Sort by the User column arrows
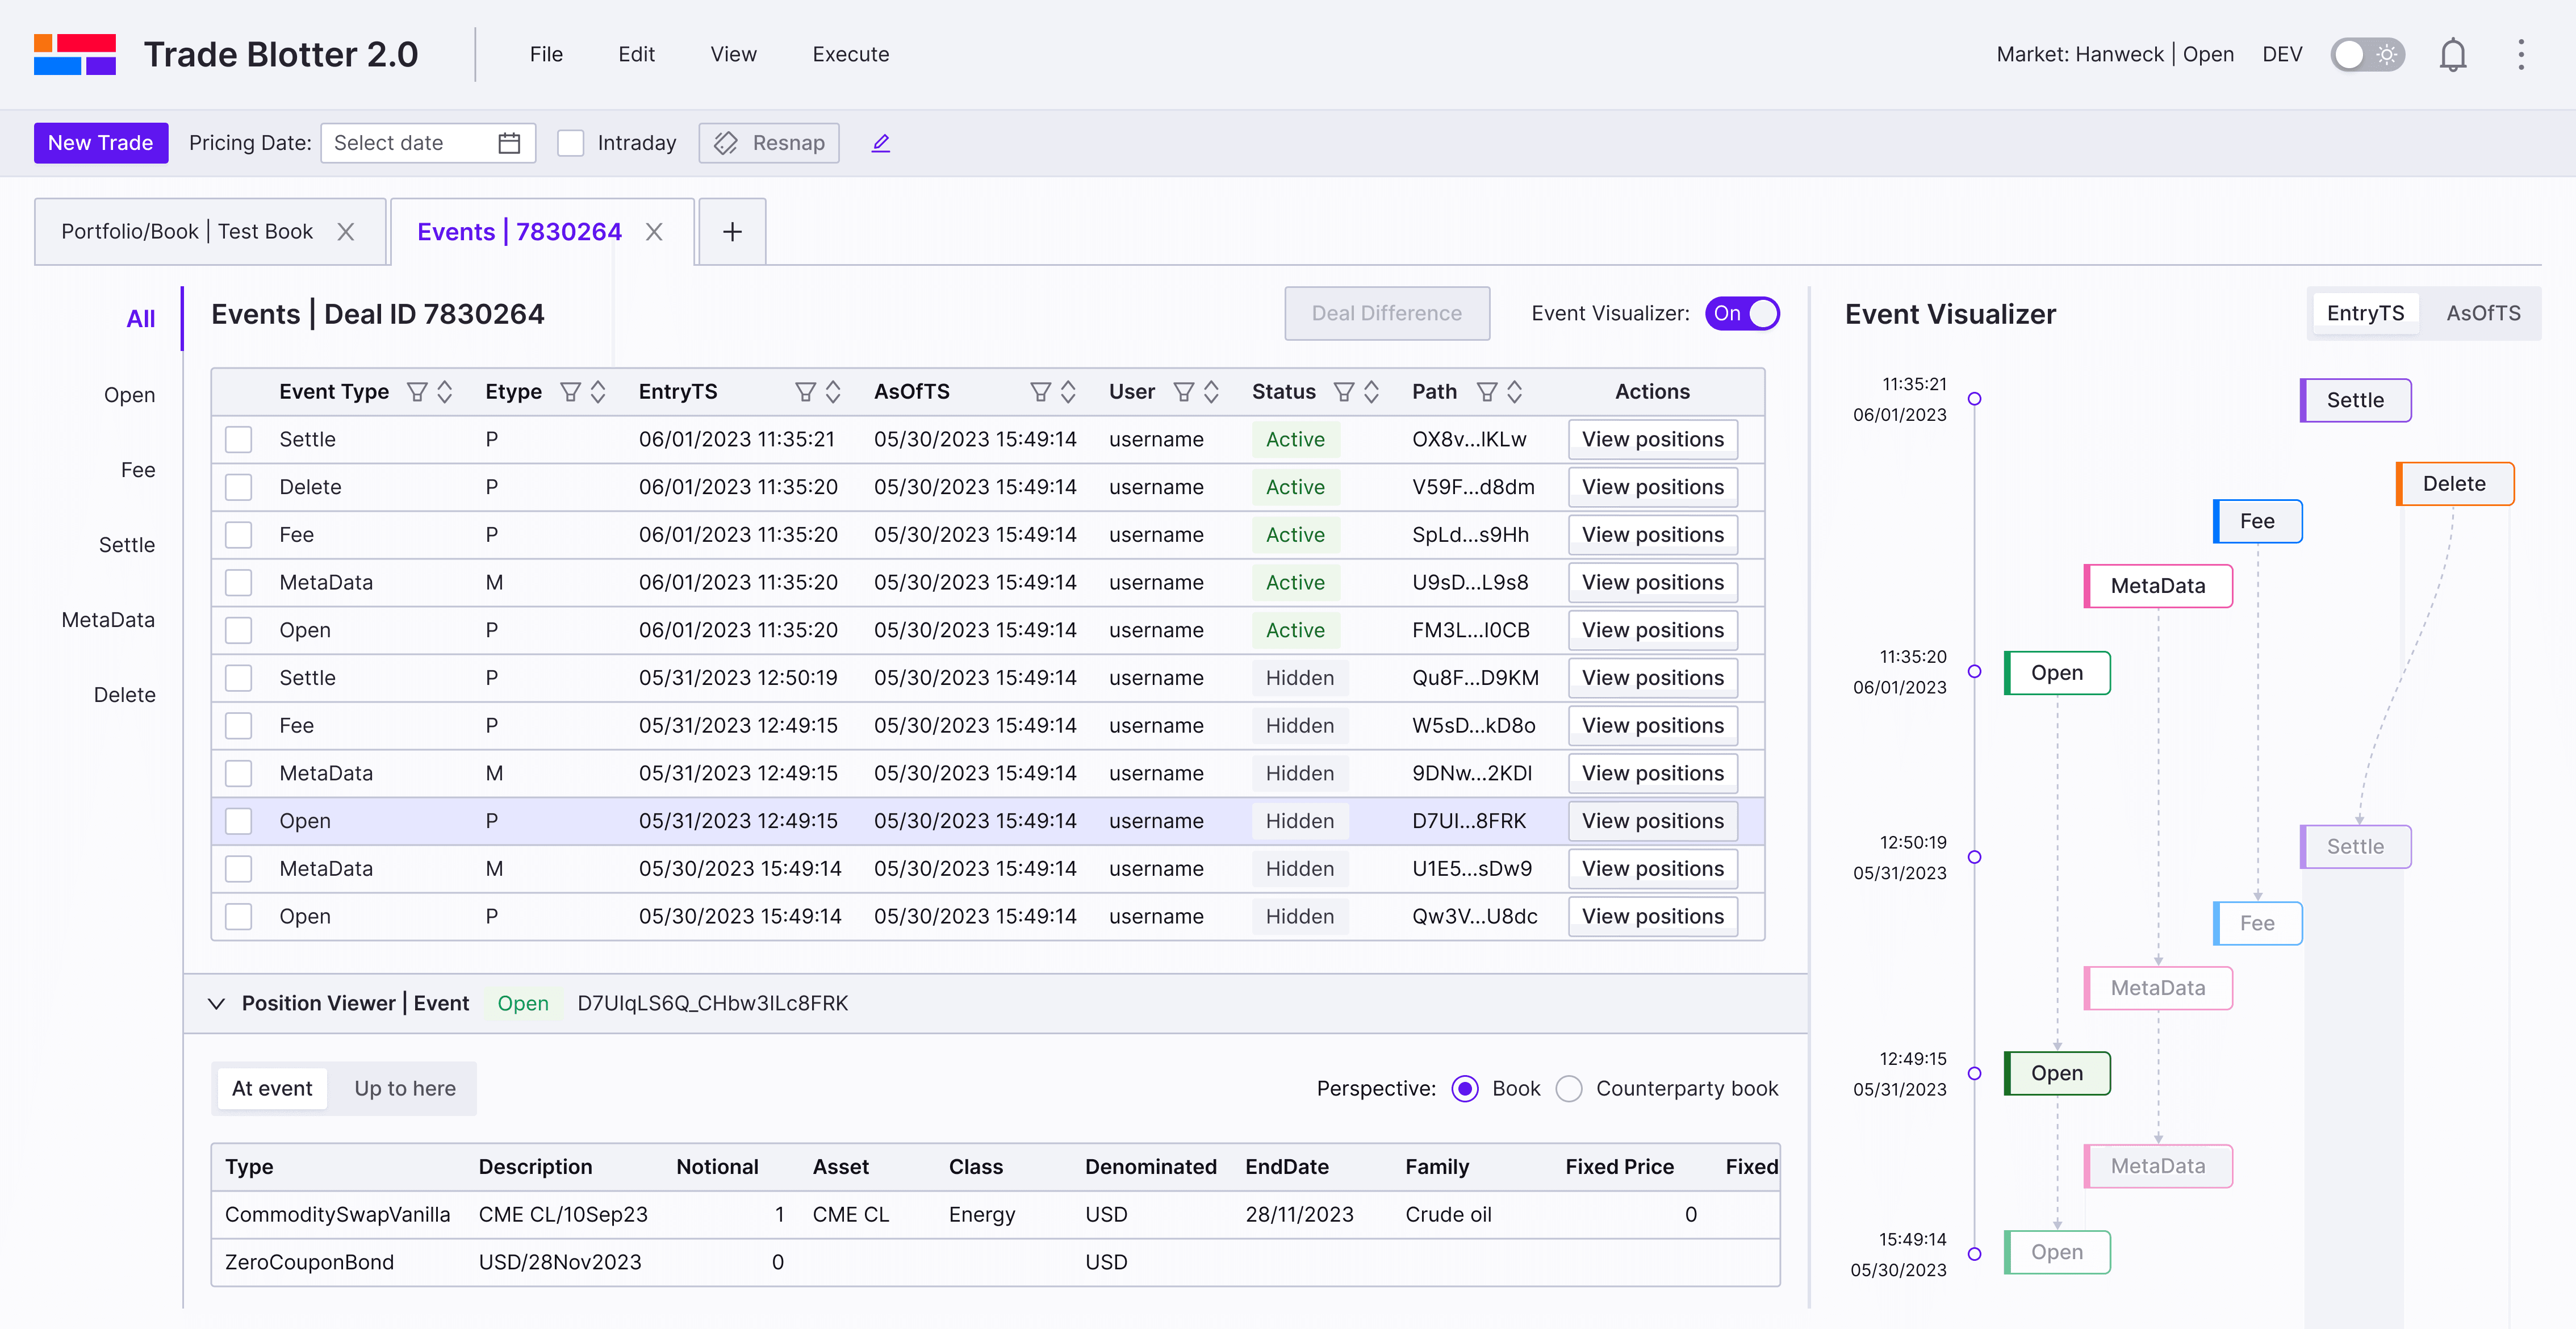Image resolution: width=2576 pixels, height=1329 pixels. coord(1211,392)
